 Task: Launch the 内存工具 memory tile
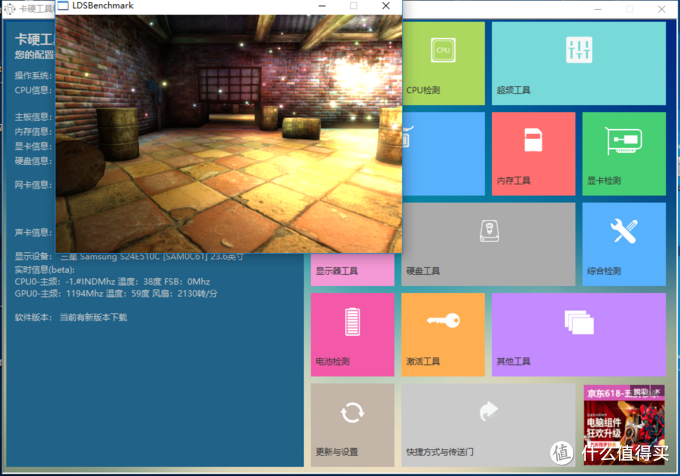533,153
